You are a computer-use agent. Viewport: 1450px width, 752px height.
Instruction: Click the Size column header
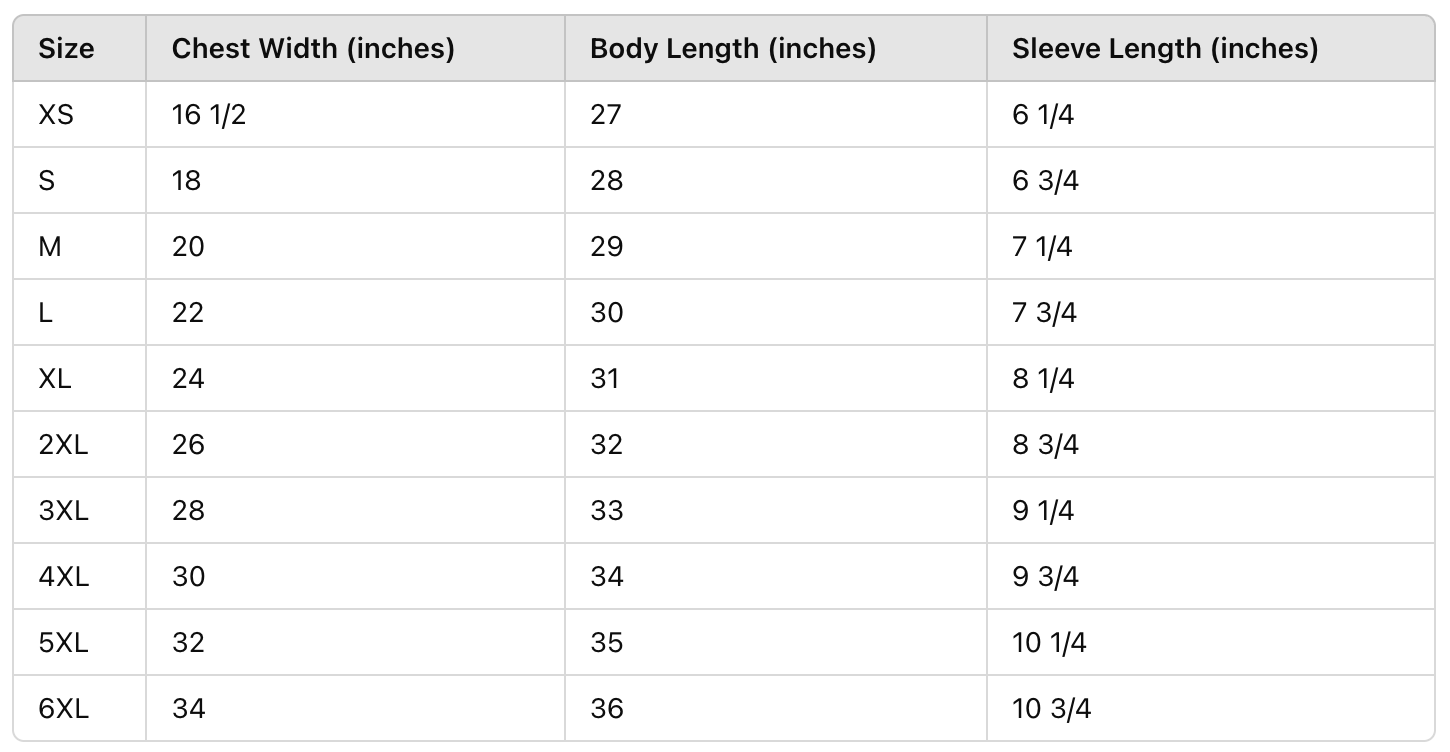point(67,48)
